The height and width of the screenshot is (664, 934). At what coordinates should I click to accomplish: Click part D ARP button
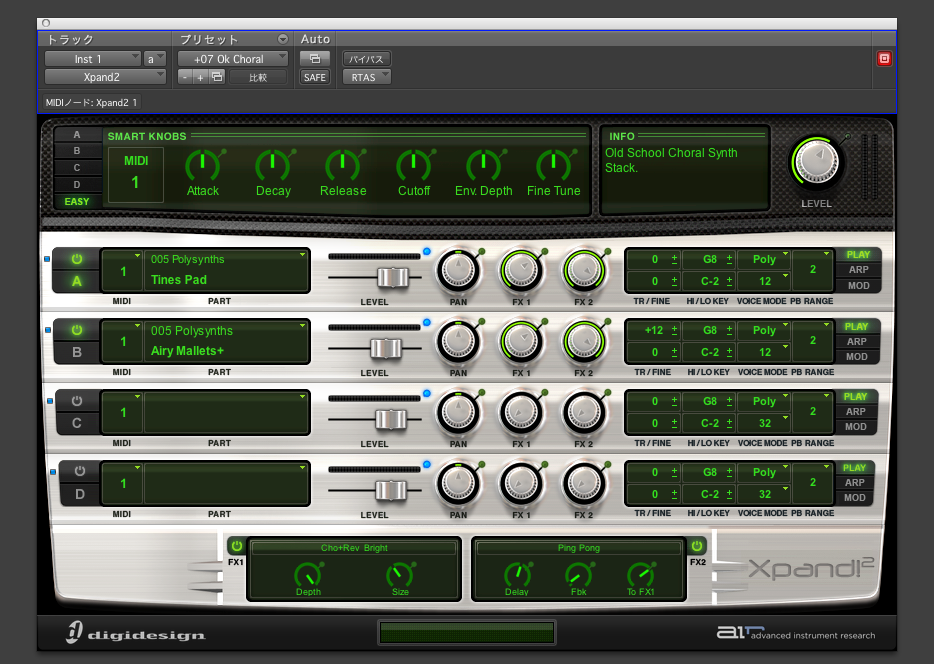(854, 482)
